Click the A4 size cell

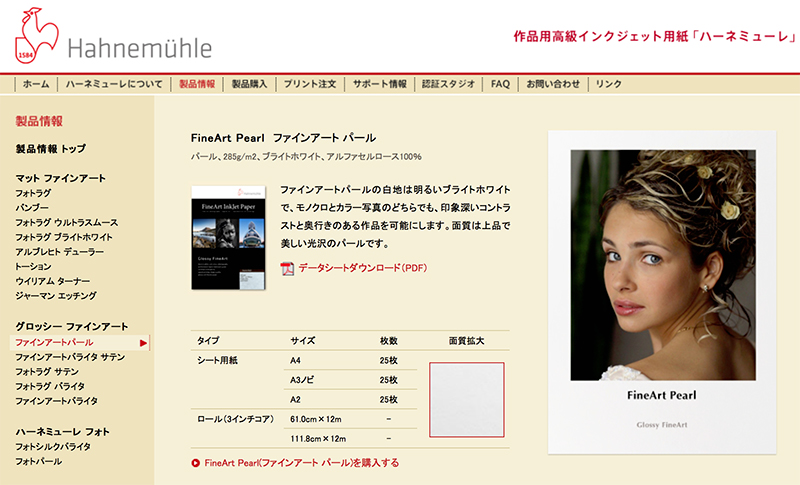click(x=295, y=361)
